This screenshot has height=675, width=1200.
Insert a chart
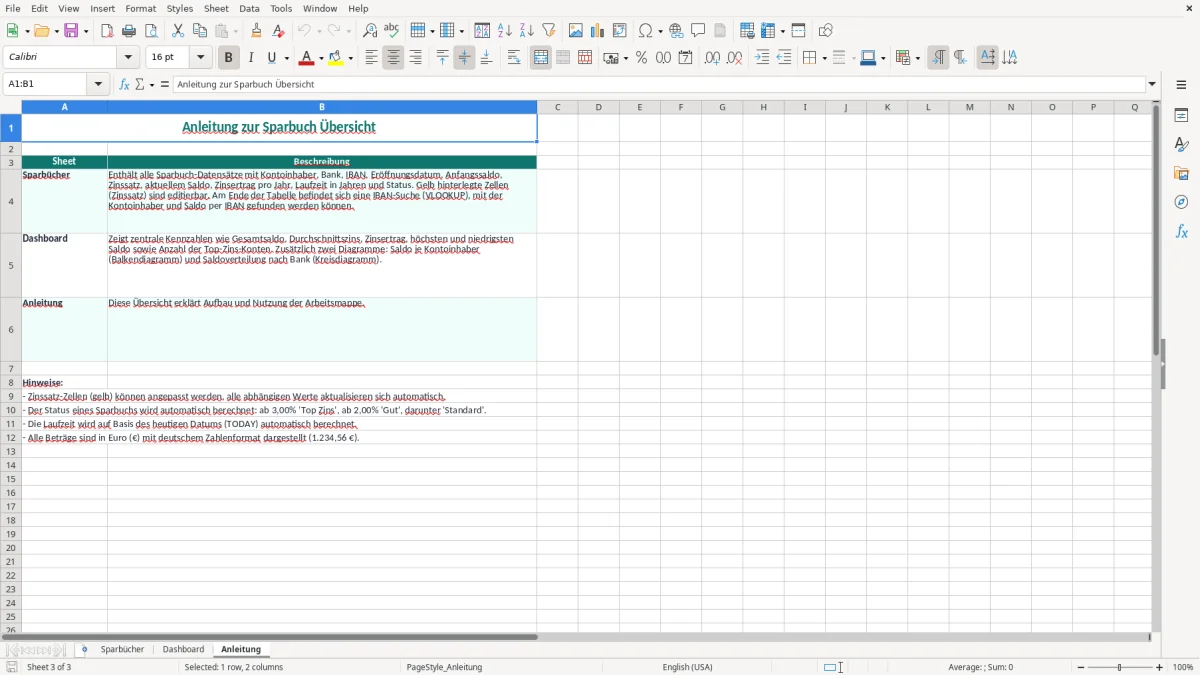tap(597, 31)
